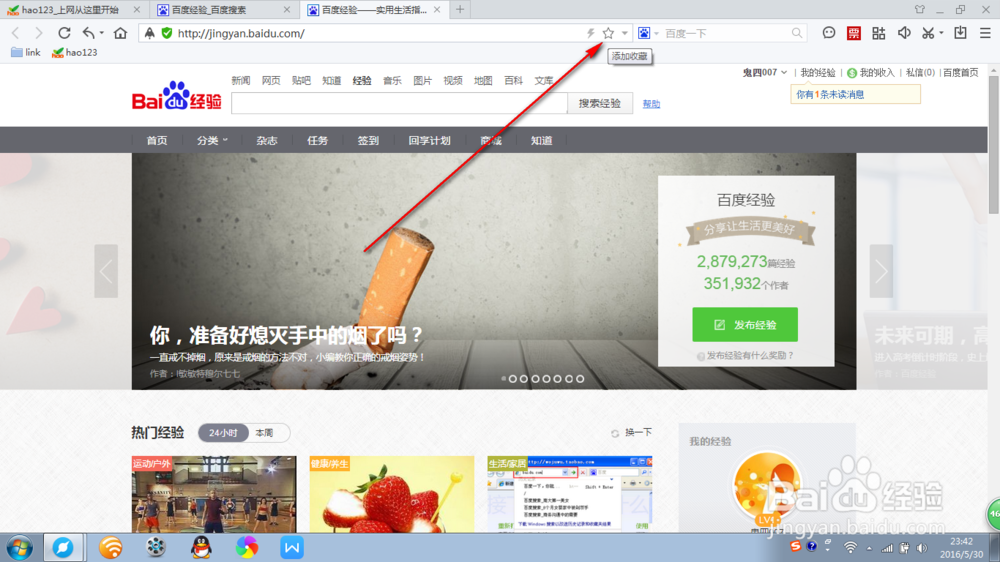Open the link bookmarks folder
The image size is (1000, 562).
[26, 52]
